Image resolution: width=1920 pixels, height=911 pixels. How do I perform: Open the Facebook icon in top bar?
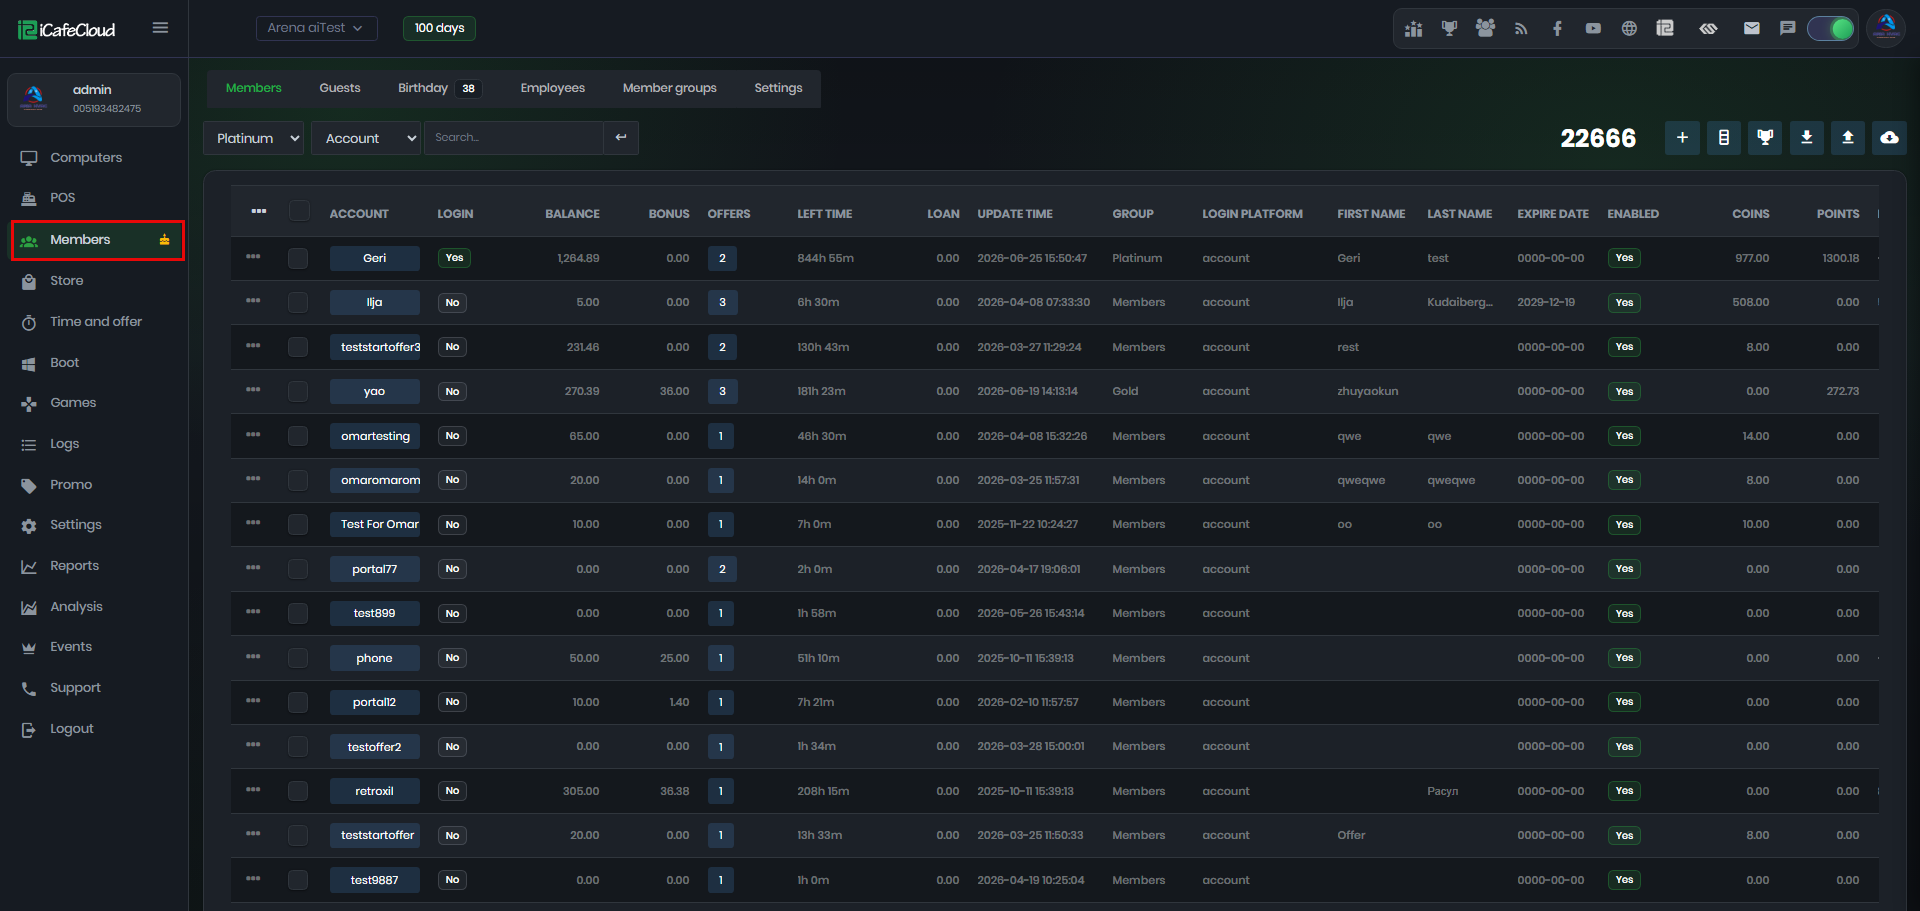tap(1557, 29)
